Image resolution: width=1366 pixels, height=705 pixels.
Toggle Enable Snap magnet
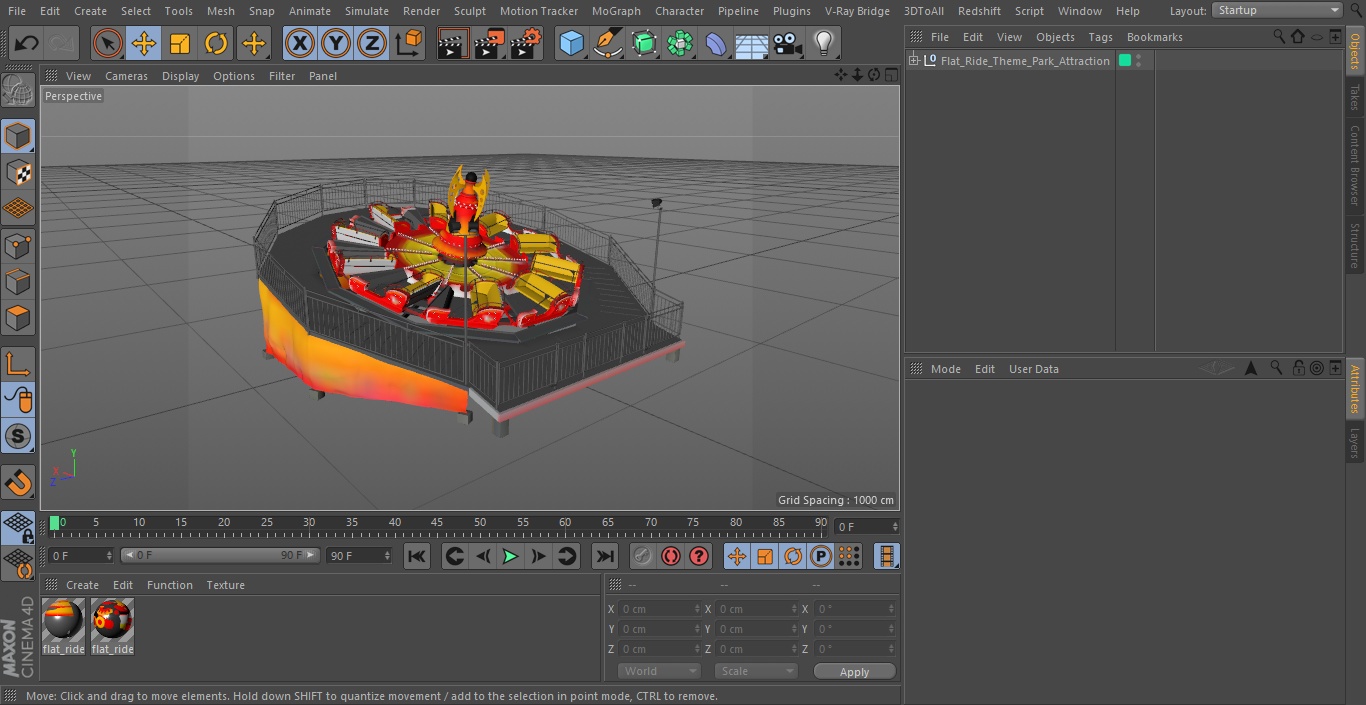18,483
